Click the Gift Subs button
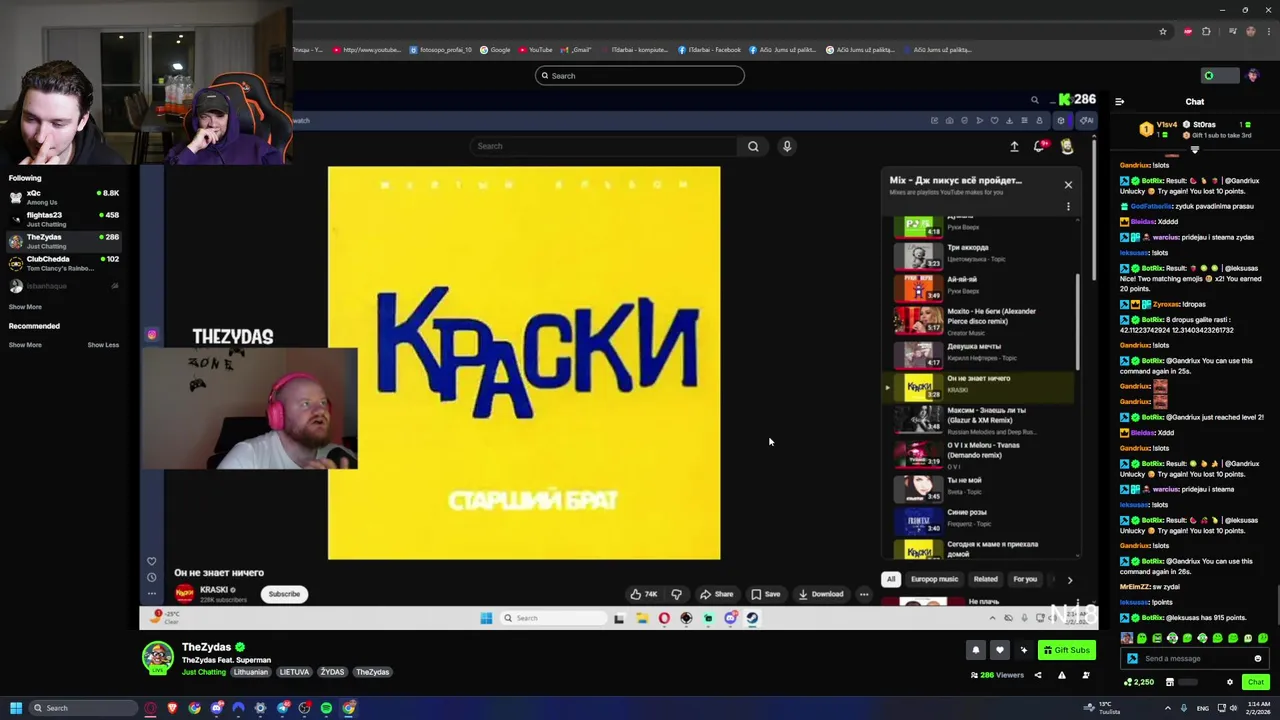 point(1066,650)
